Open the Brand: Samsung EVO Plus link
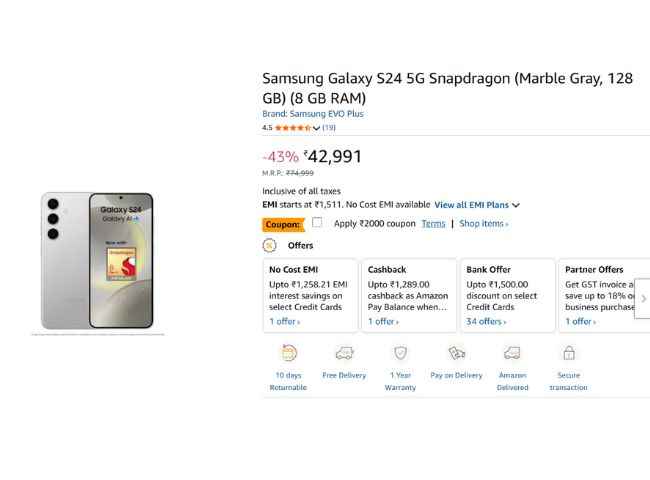This screenshot has width=650, height=480. pos(312,114)
